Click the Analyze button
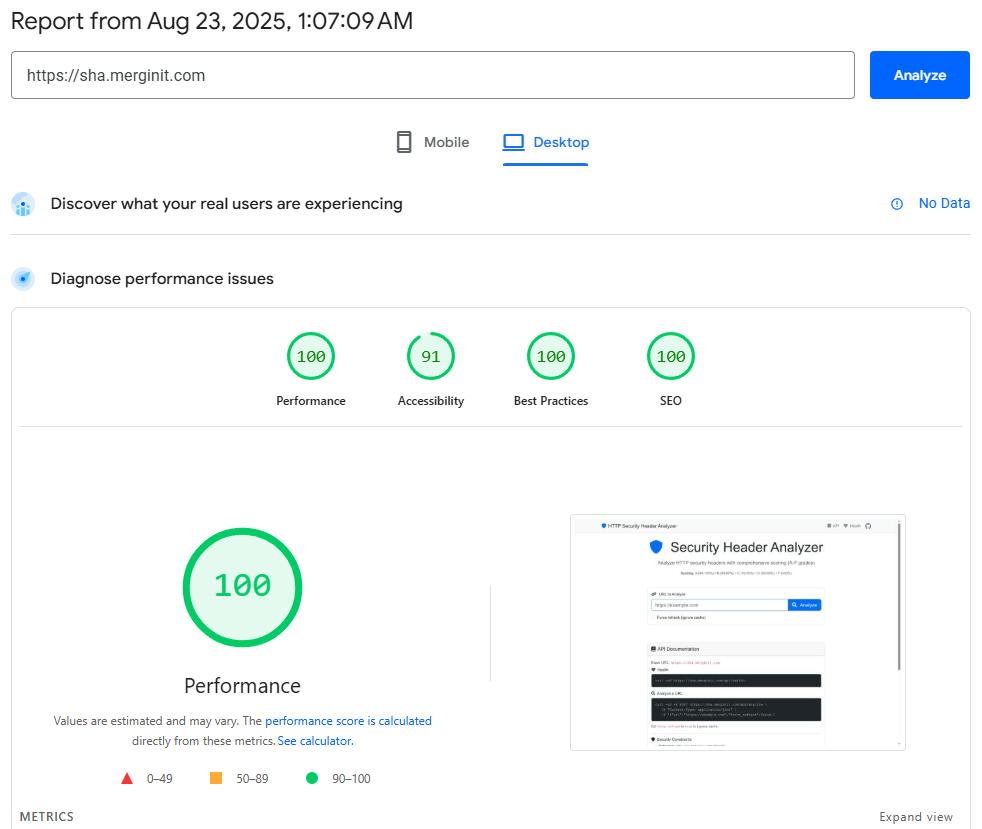982x829 pixels. pos(919,74)
